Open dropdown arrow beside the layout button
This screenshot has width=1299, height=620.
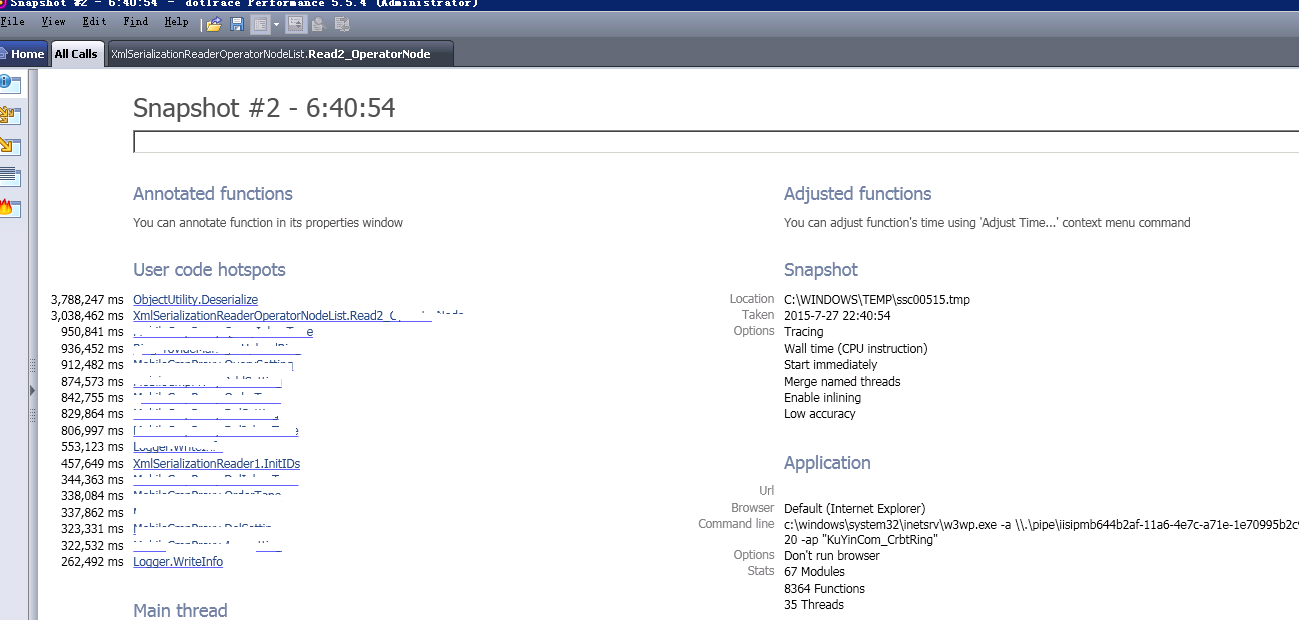click(x=276, y=23)
